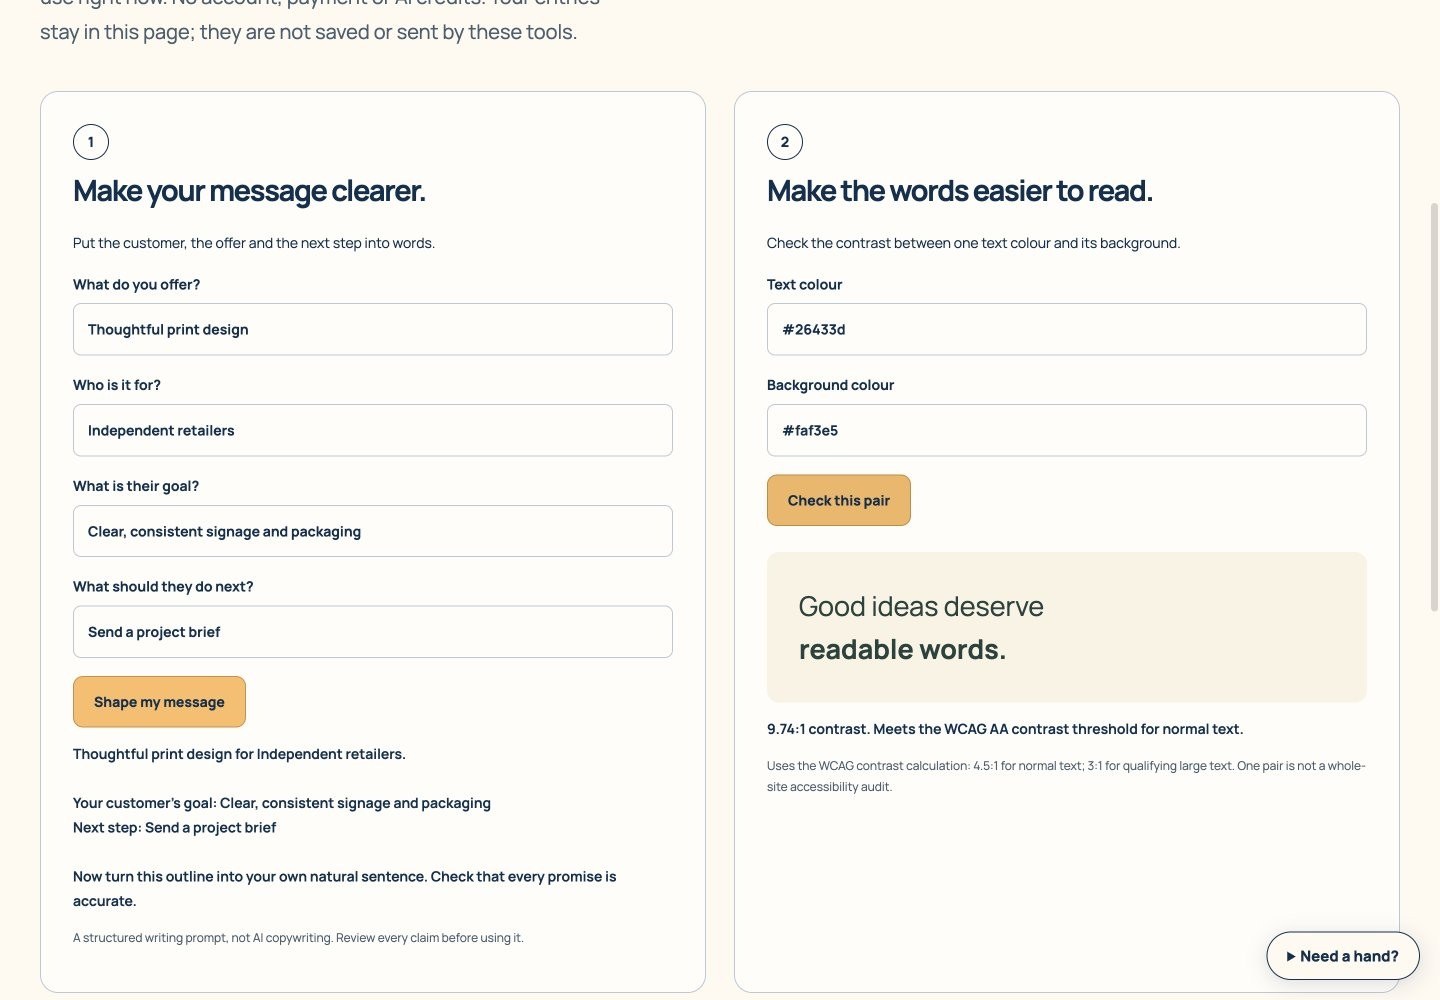1440x1000 pixels.
Task: Click the "Your customer's goal" output line
Action: click(x=282, y=803)
